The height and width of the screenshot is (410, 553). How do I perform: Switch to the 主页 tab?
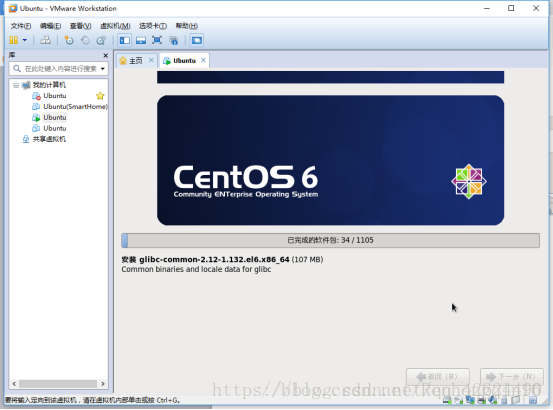(x=136, y=61)
